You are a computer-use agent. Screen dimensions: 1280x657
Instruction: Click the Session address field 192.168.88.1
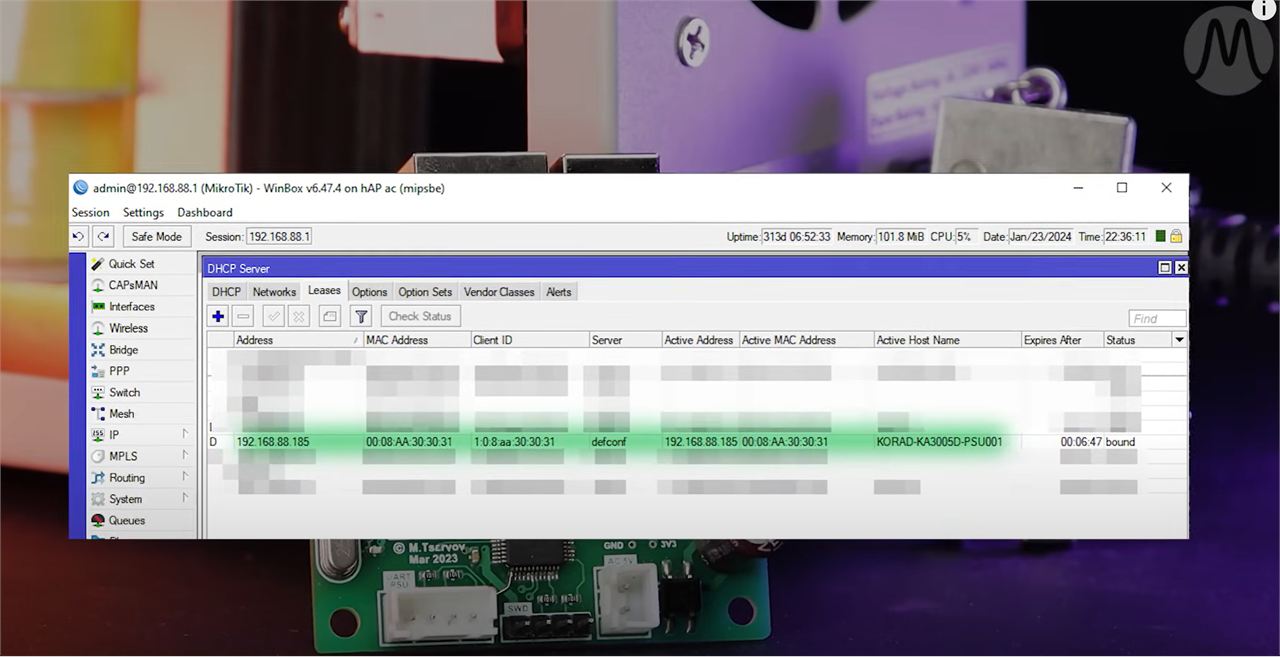[x=279, y=237]
